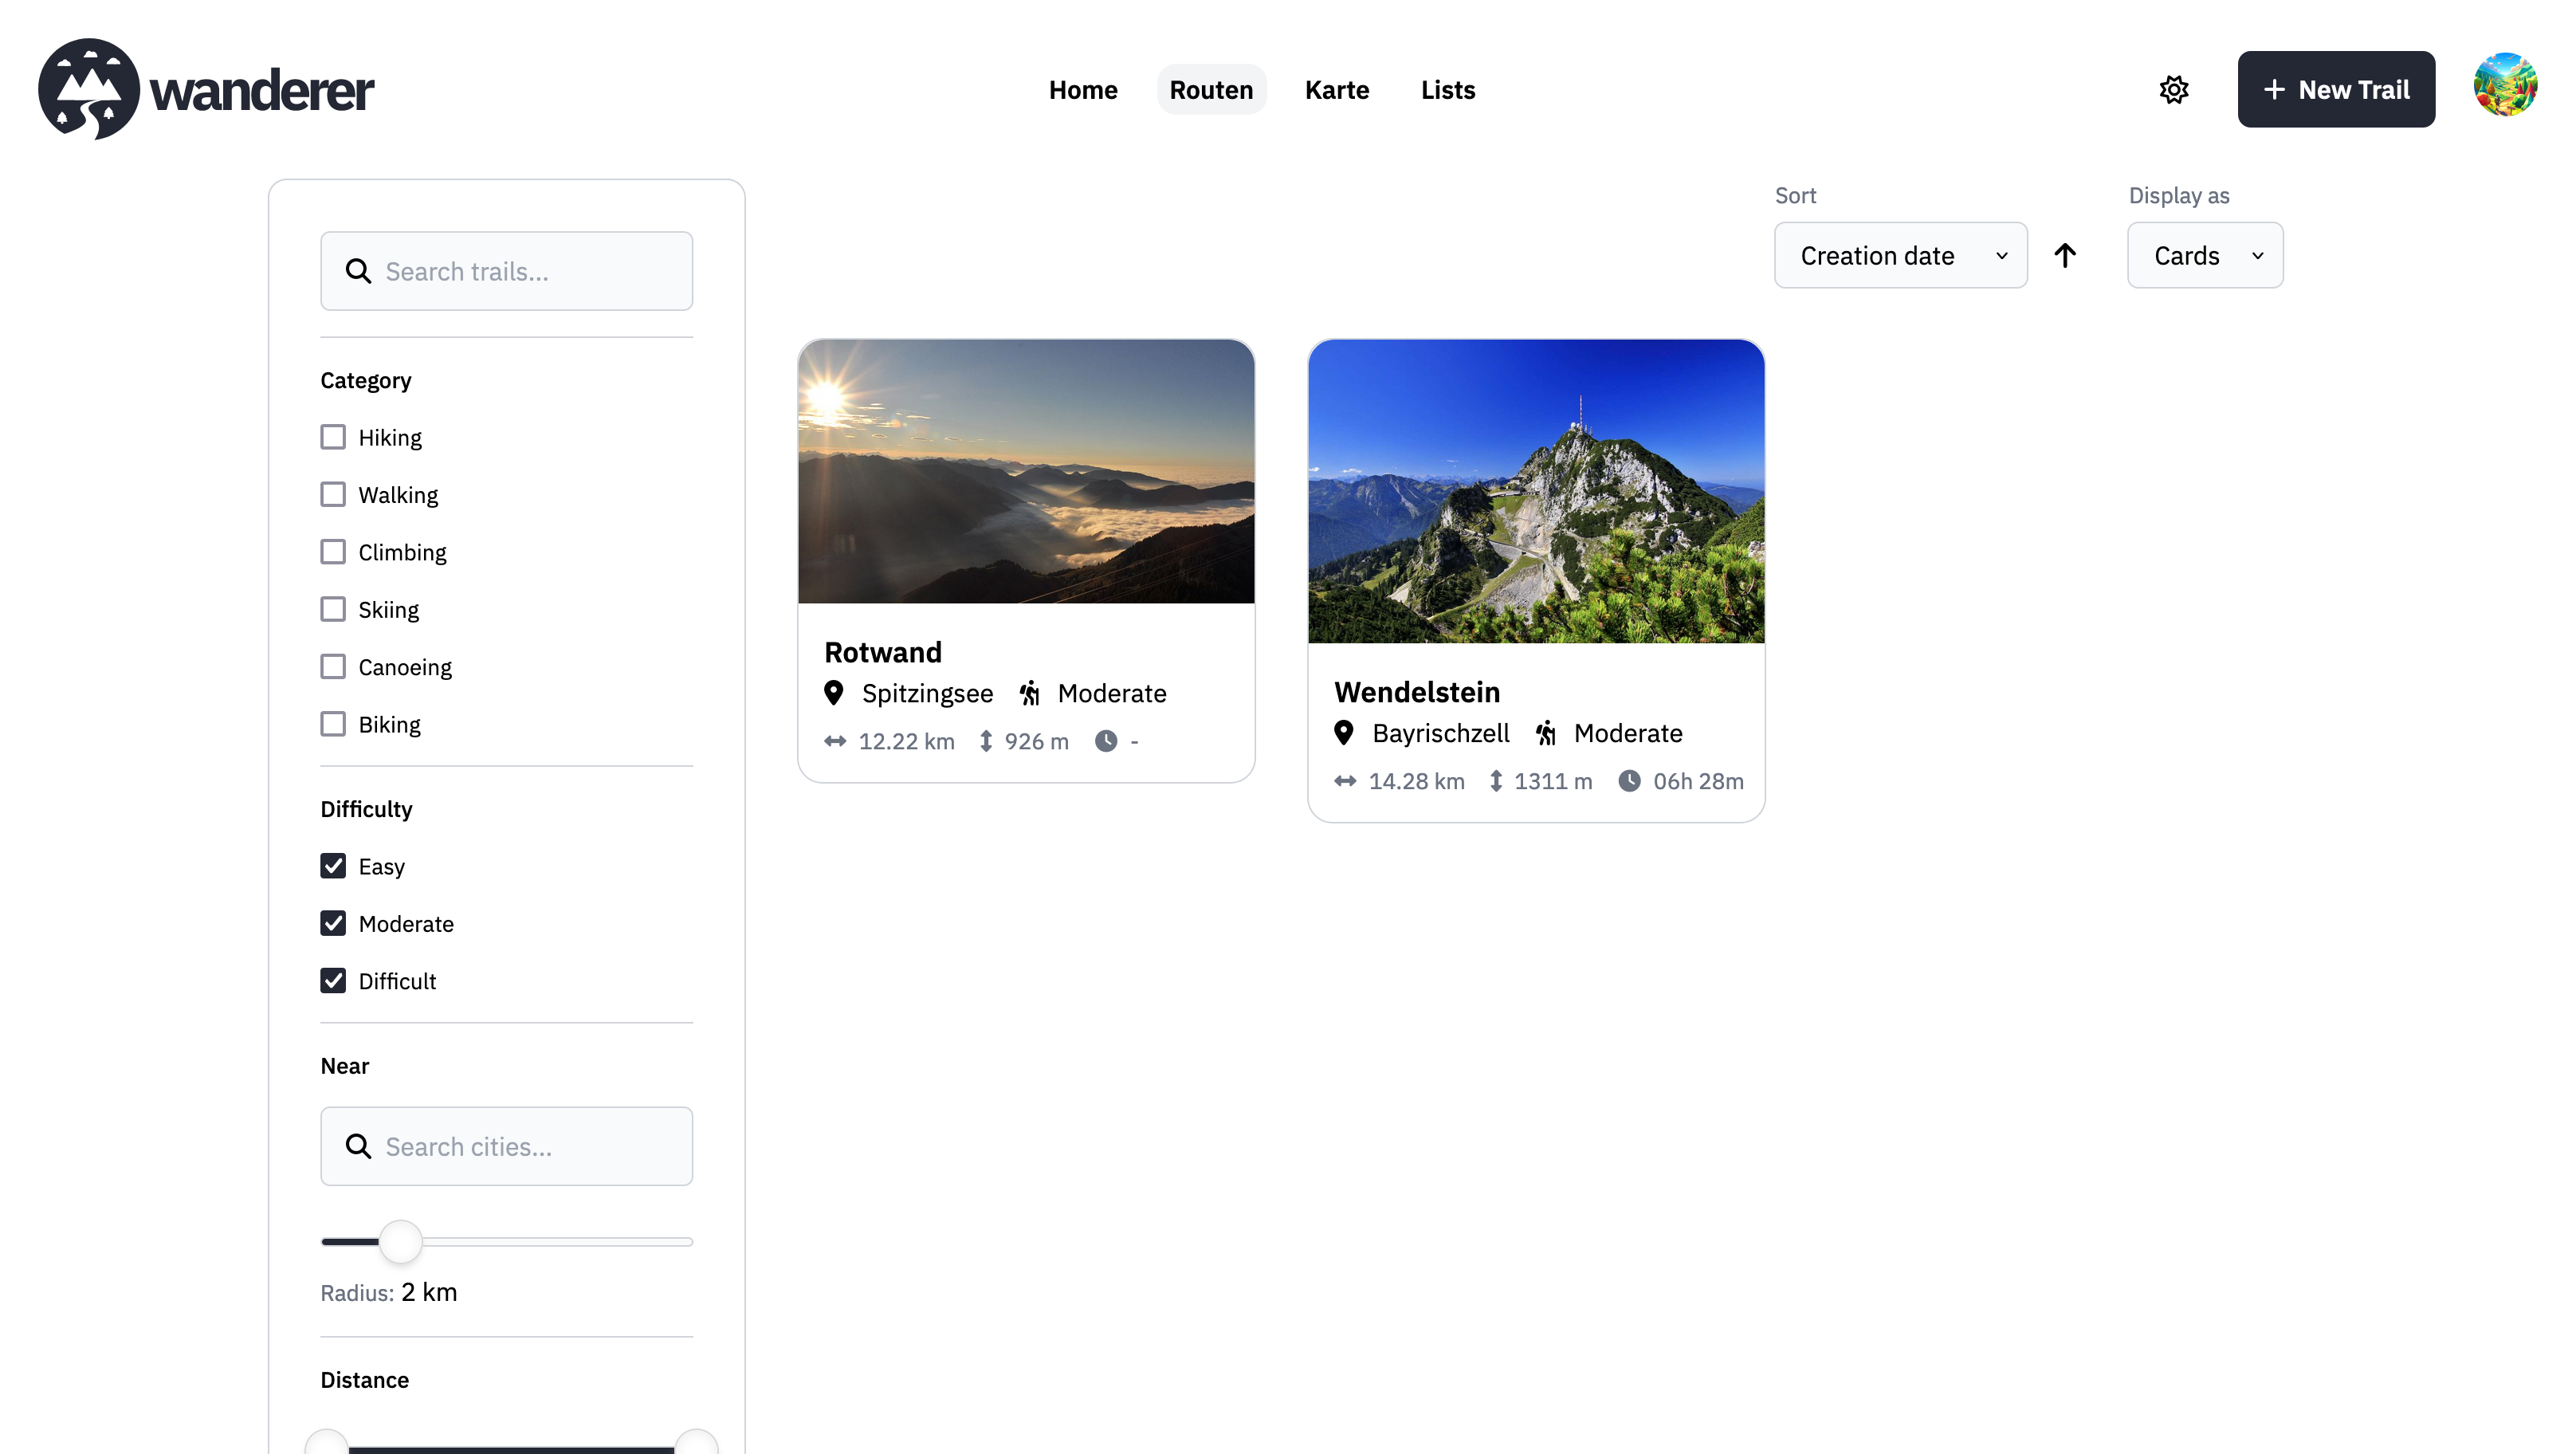Click the 12.22 km distance value
Image resolution: width=2576 pixels, height=1454 pixels.
click(907, 741)
